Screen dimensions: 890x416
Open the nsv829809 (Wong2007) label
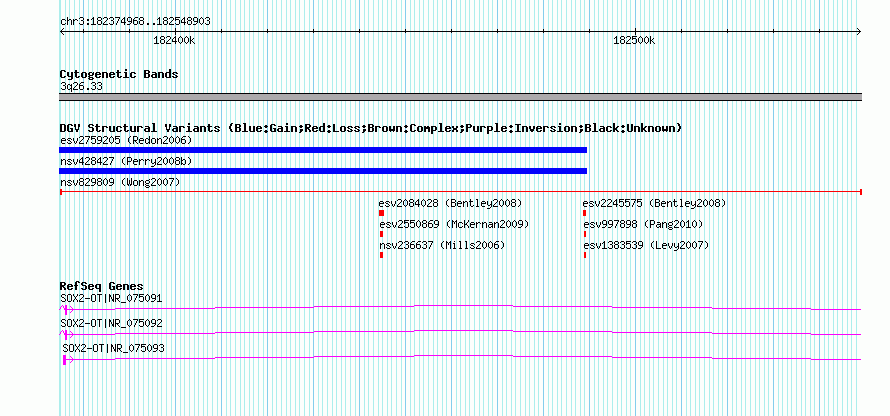tap(120, 182)
